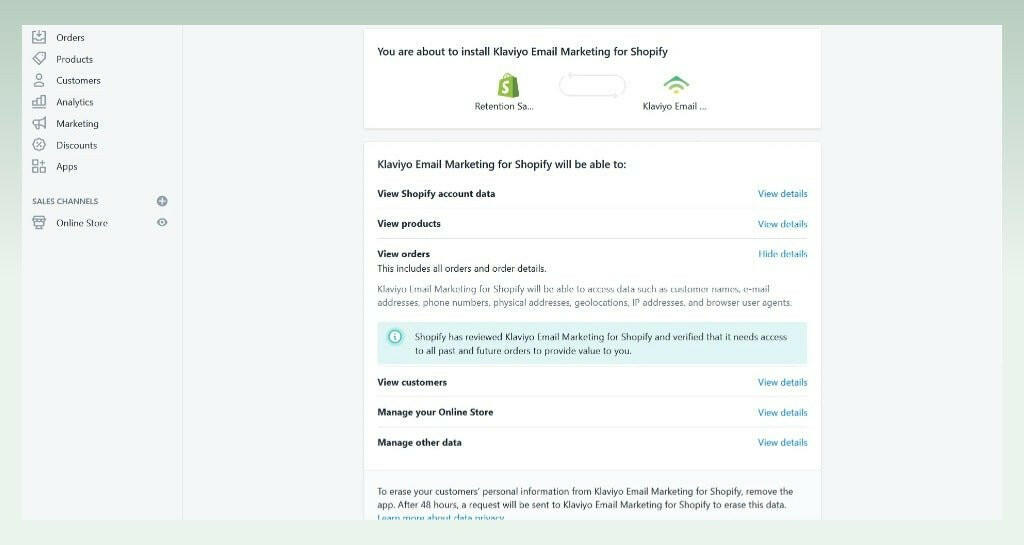Click the Klaviyo green signal logo
The width and height of the screenshot is (1024, 545).
click(676, 85)
